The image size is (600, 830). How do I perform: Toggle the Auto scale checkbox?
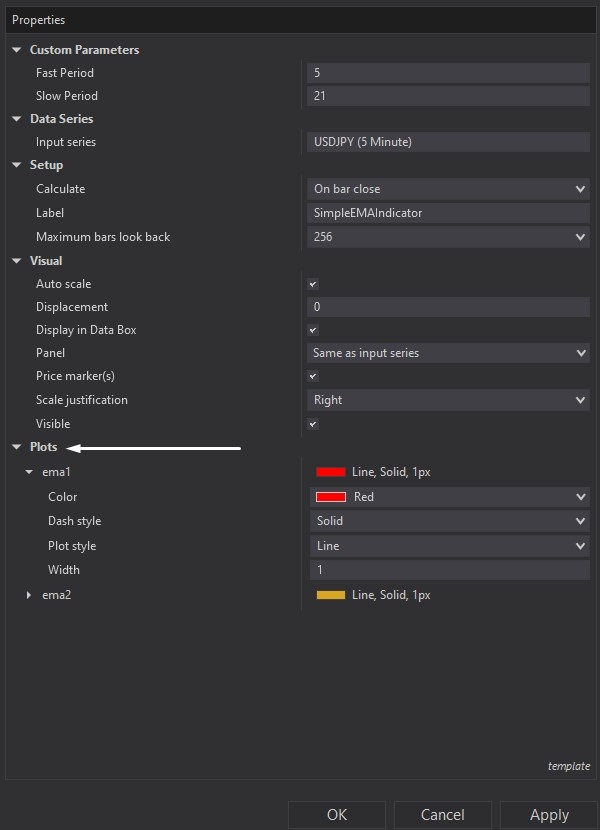coord(313,283)
